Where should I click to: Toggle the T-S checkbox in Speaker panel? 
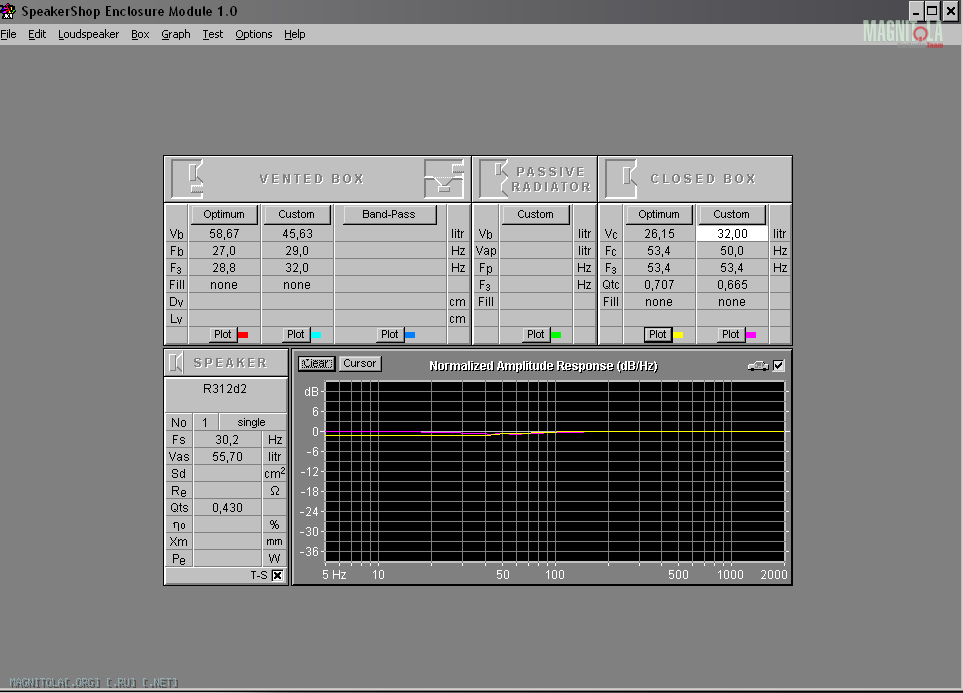278,575
